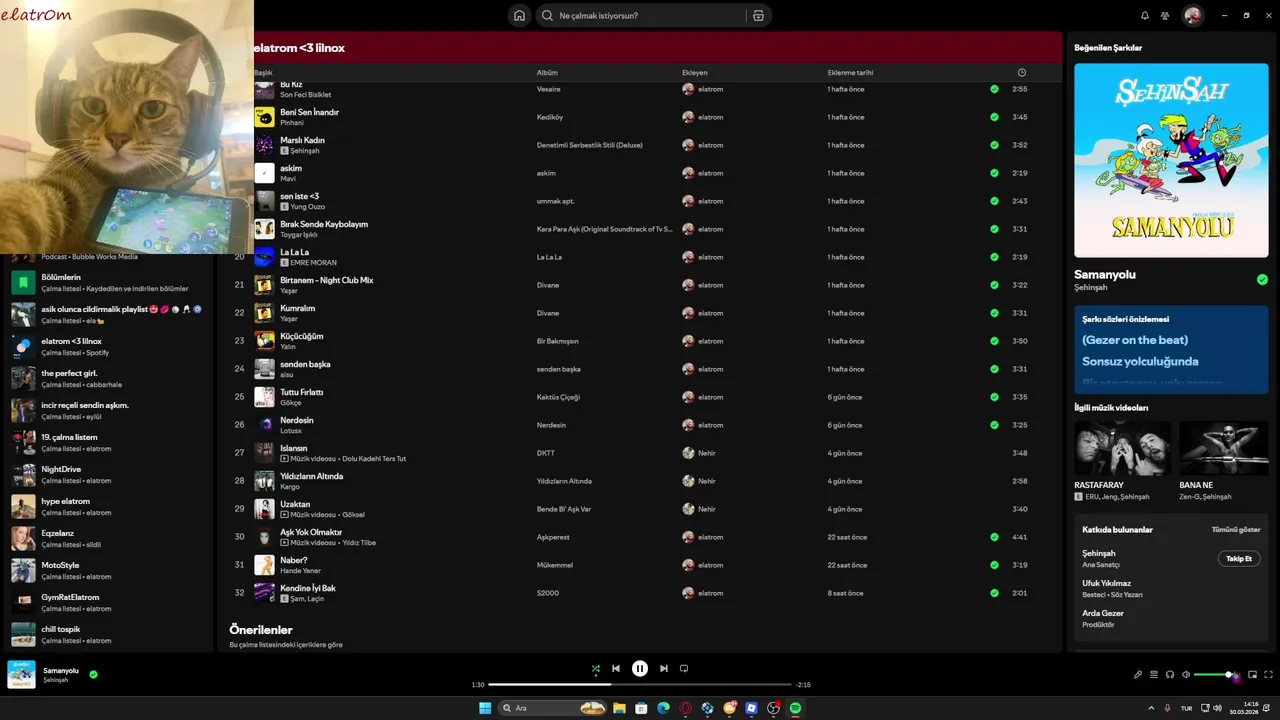1280x720 pixels.
Task: Pause the current song
Action: 640,669
